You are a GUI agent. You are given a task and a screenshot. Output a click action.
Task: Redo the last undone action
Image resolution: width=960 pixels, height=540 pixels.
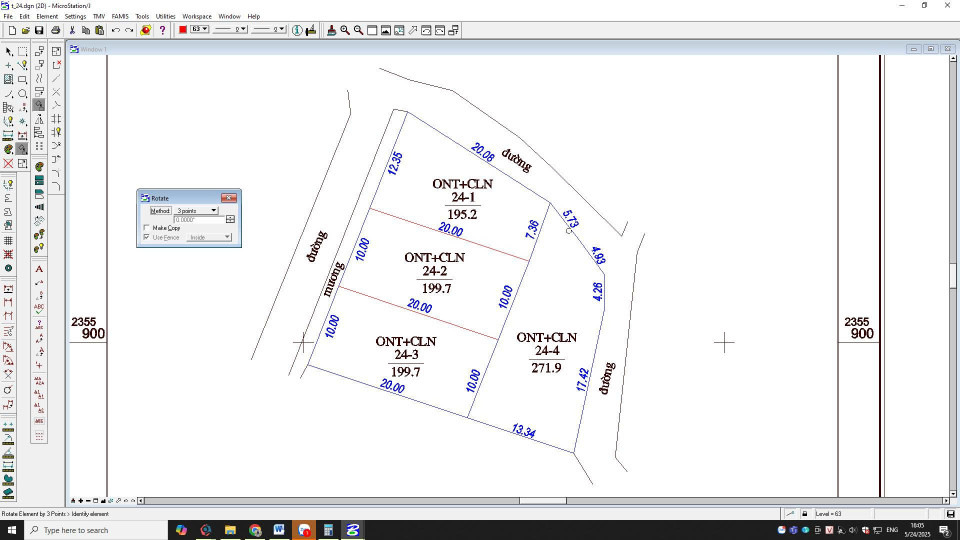[129, 31]
